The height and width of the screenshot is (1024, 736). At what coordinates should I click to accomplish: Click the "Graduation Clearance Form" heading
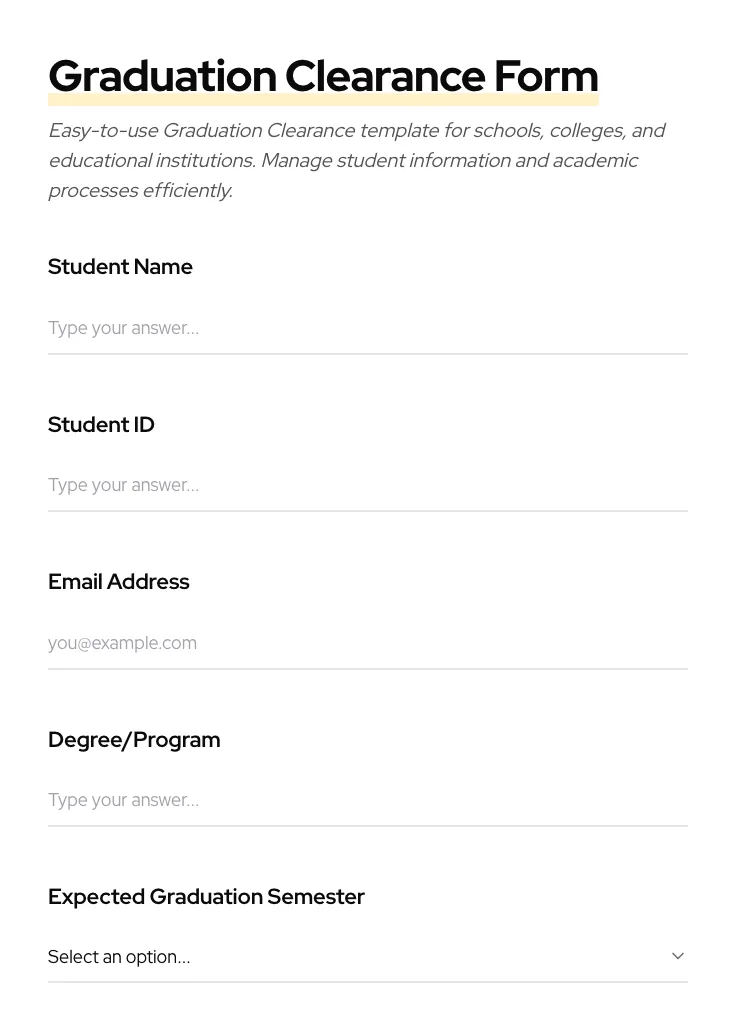[x=323, y=76]
